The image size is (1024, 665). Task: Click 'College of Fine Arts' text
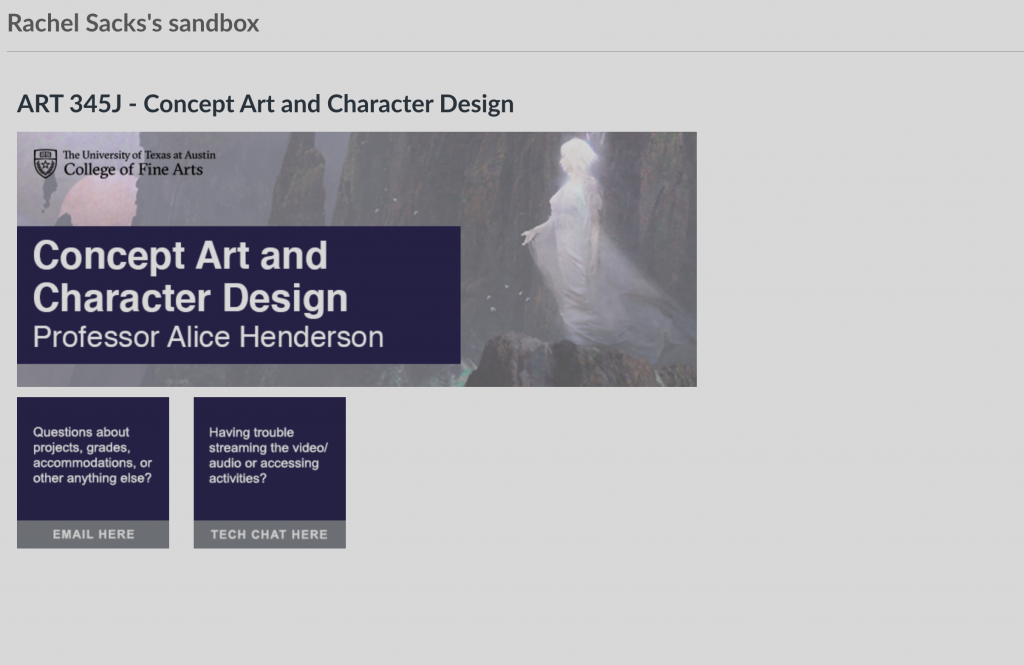click(x=133, y=170)
